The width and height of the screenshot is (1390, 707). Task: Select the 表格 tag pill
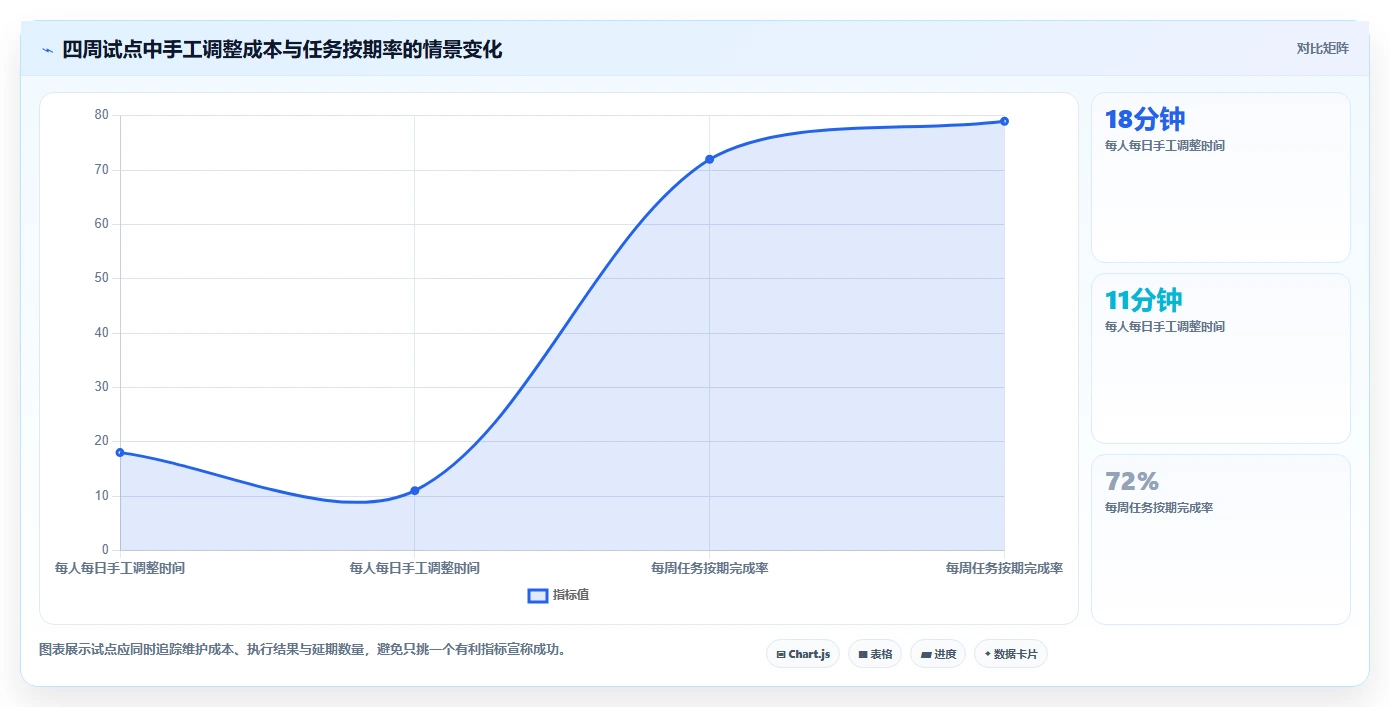tap(875, 654)
